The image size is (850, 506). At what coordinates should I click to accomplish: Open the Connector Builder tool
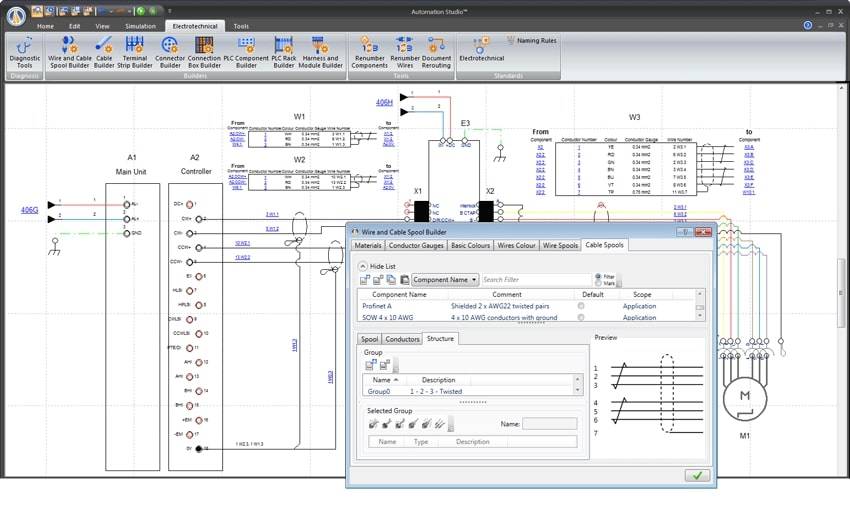point(170,53)
